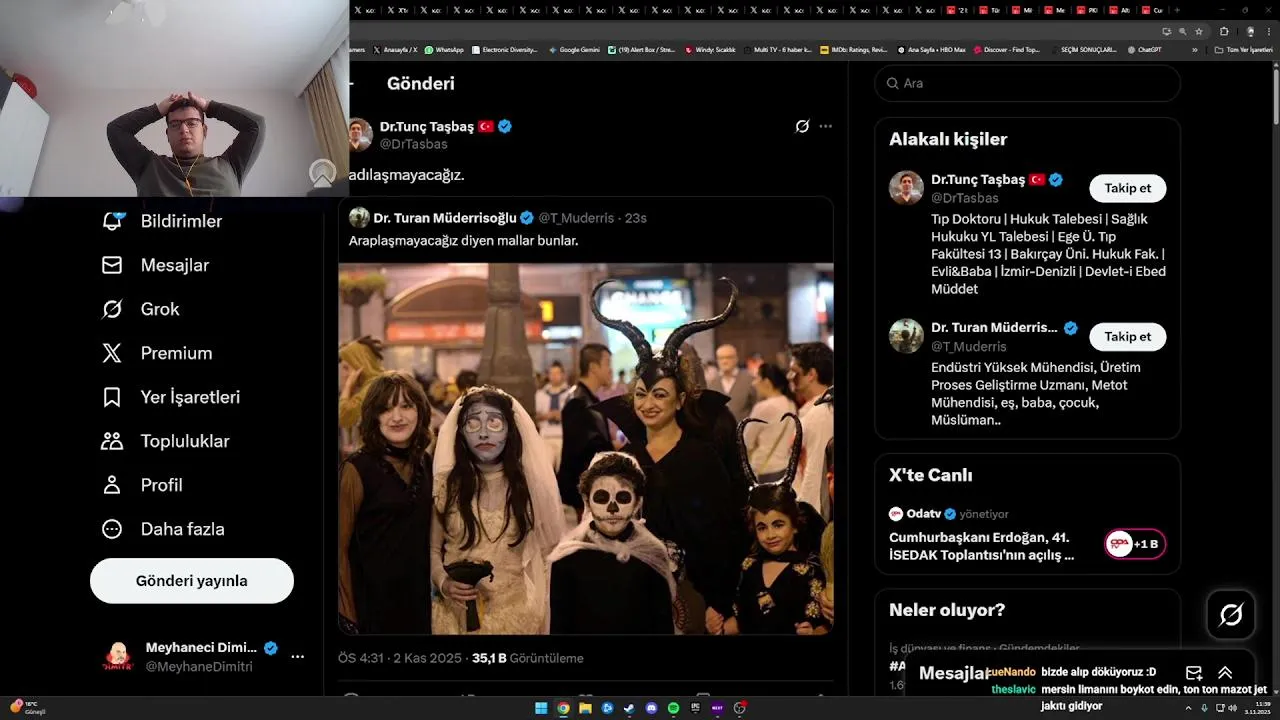Expand the Mesajlar drawer with double chevron
This screenshot has width=1280, height=720.
1225,673
